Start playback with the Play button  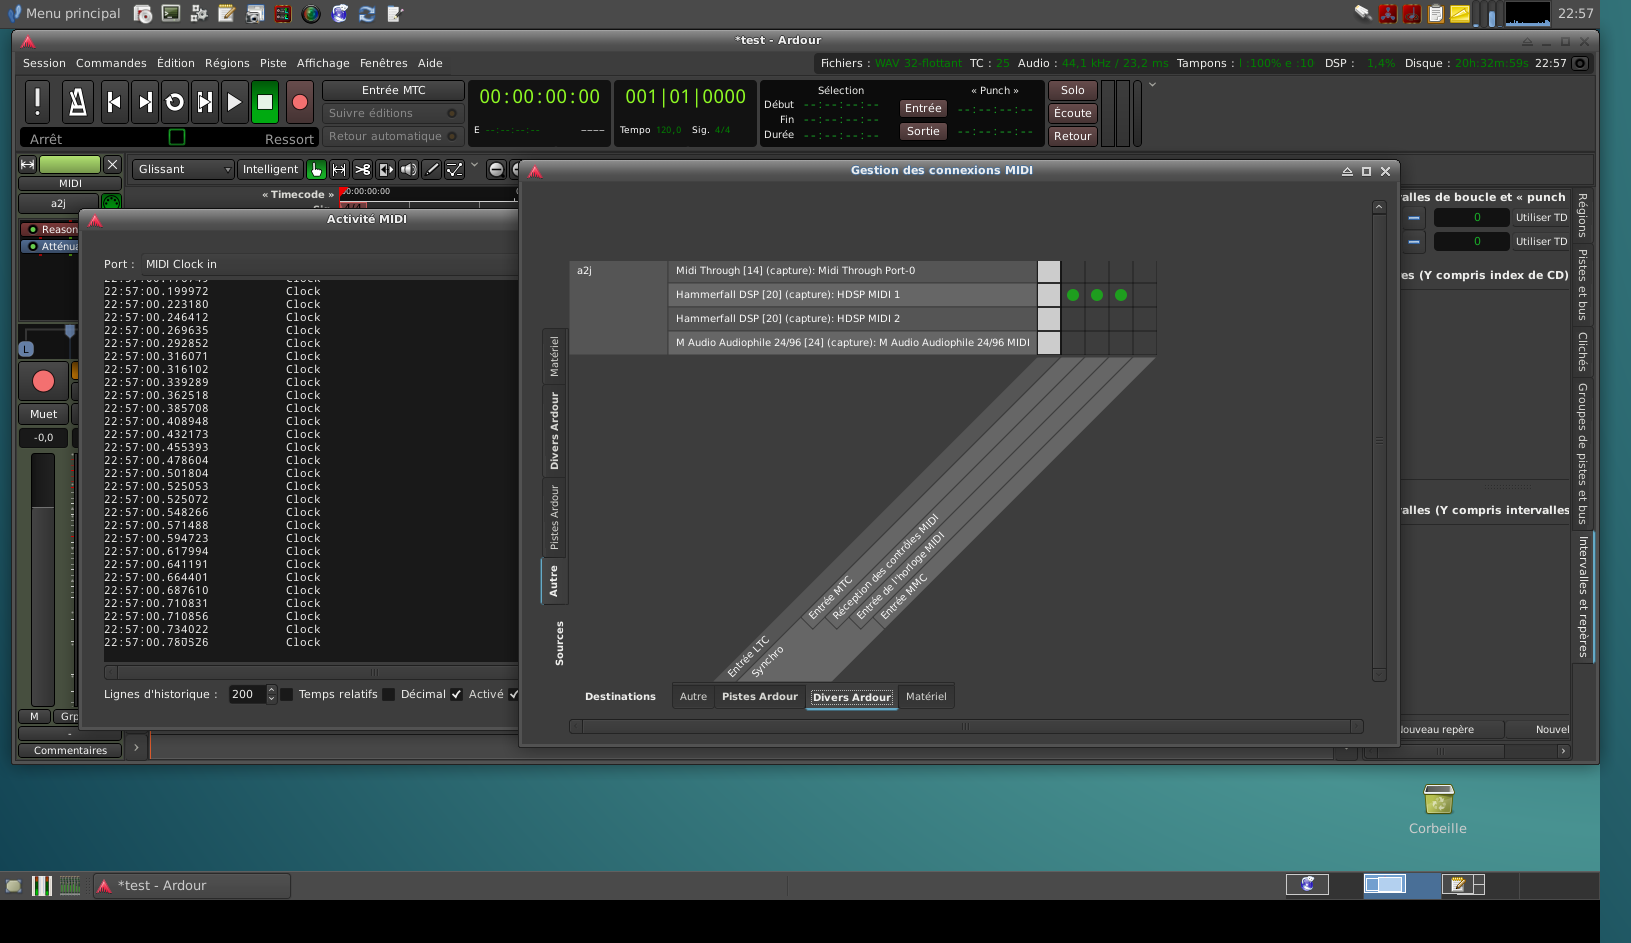[x=234, y=102]
